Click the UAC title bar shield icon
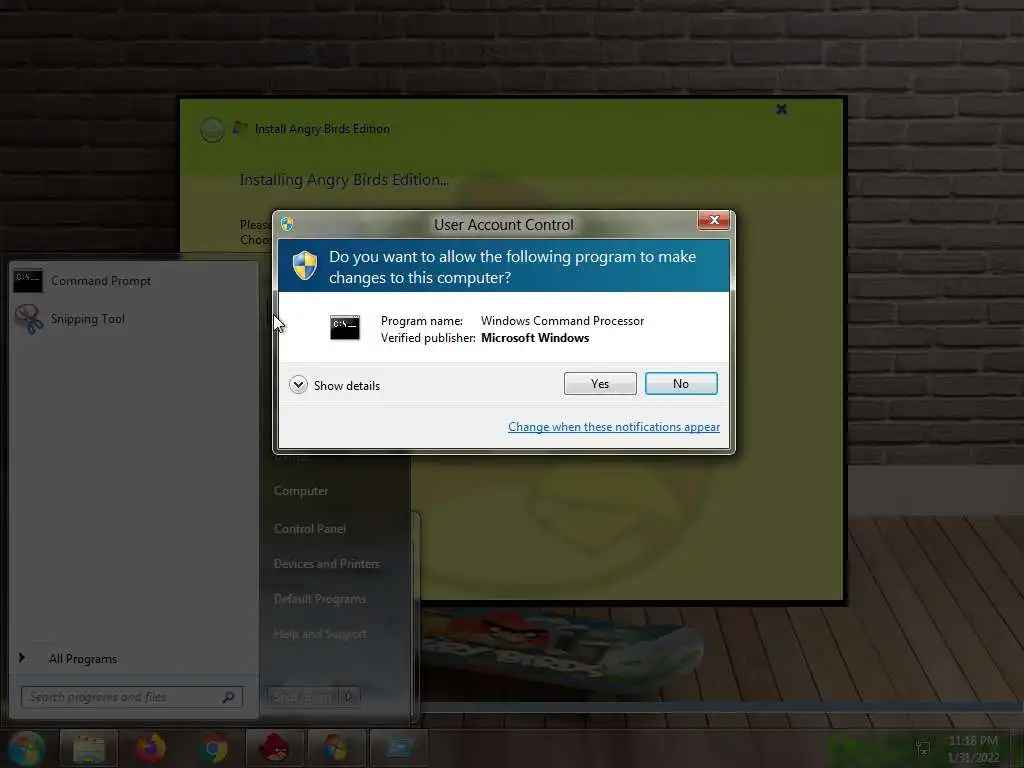1024x768 pixels. pyautogui.click(x=287, y=224)
